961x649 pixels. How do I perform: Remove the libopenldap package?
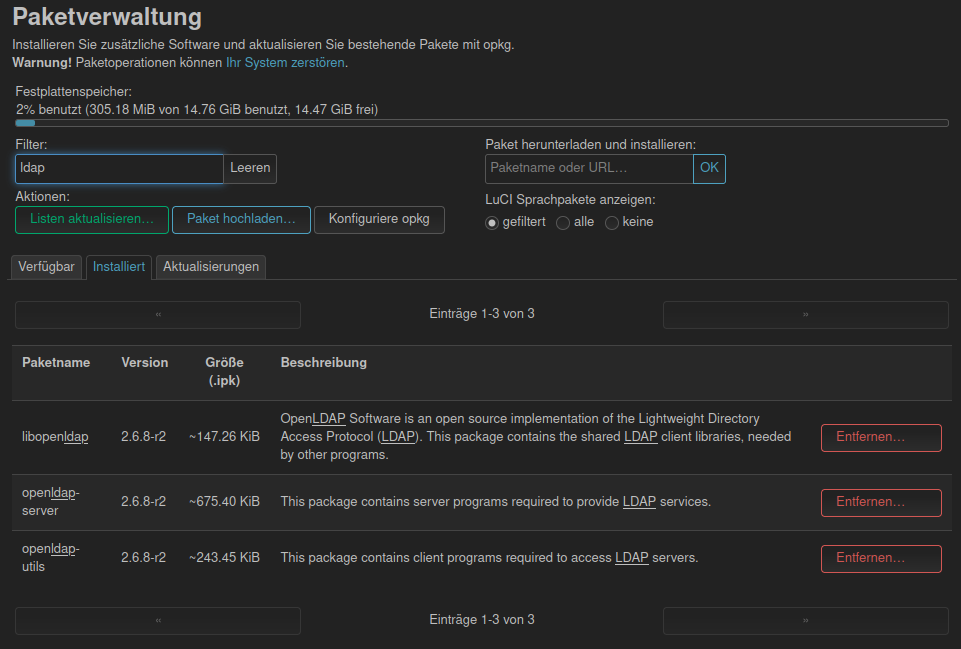(x=881, y=438)
